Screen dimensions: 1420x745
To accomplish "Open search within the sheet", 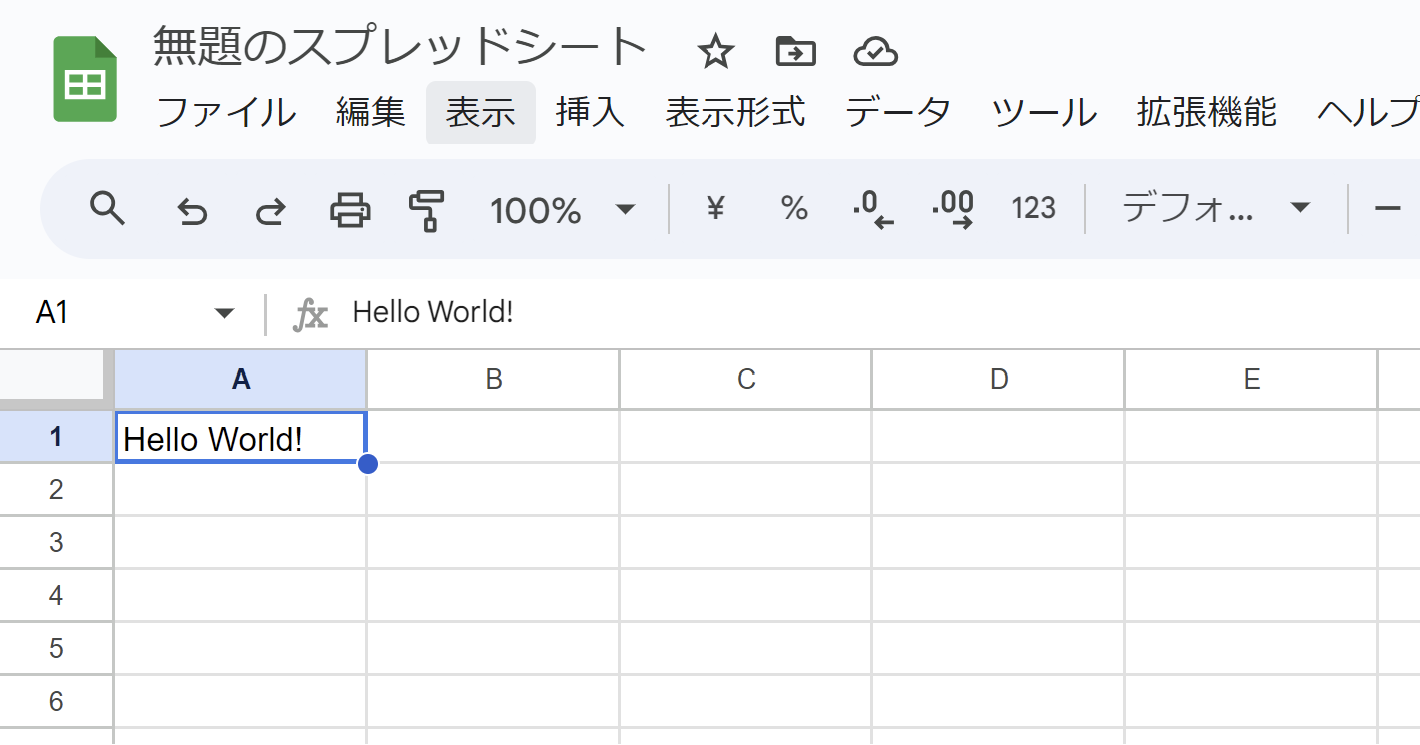I will point(109,209).
